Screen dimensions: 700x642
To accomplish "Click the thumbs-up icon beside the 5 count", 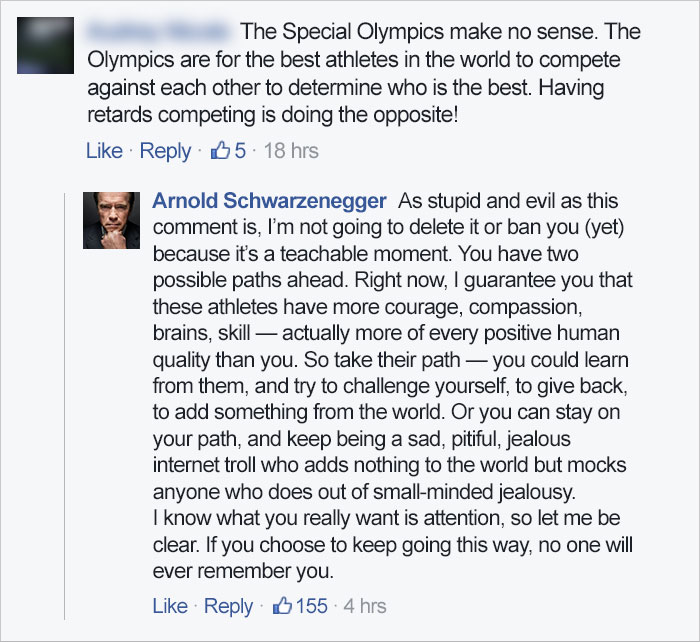I will coord(218,151).
